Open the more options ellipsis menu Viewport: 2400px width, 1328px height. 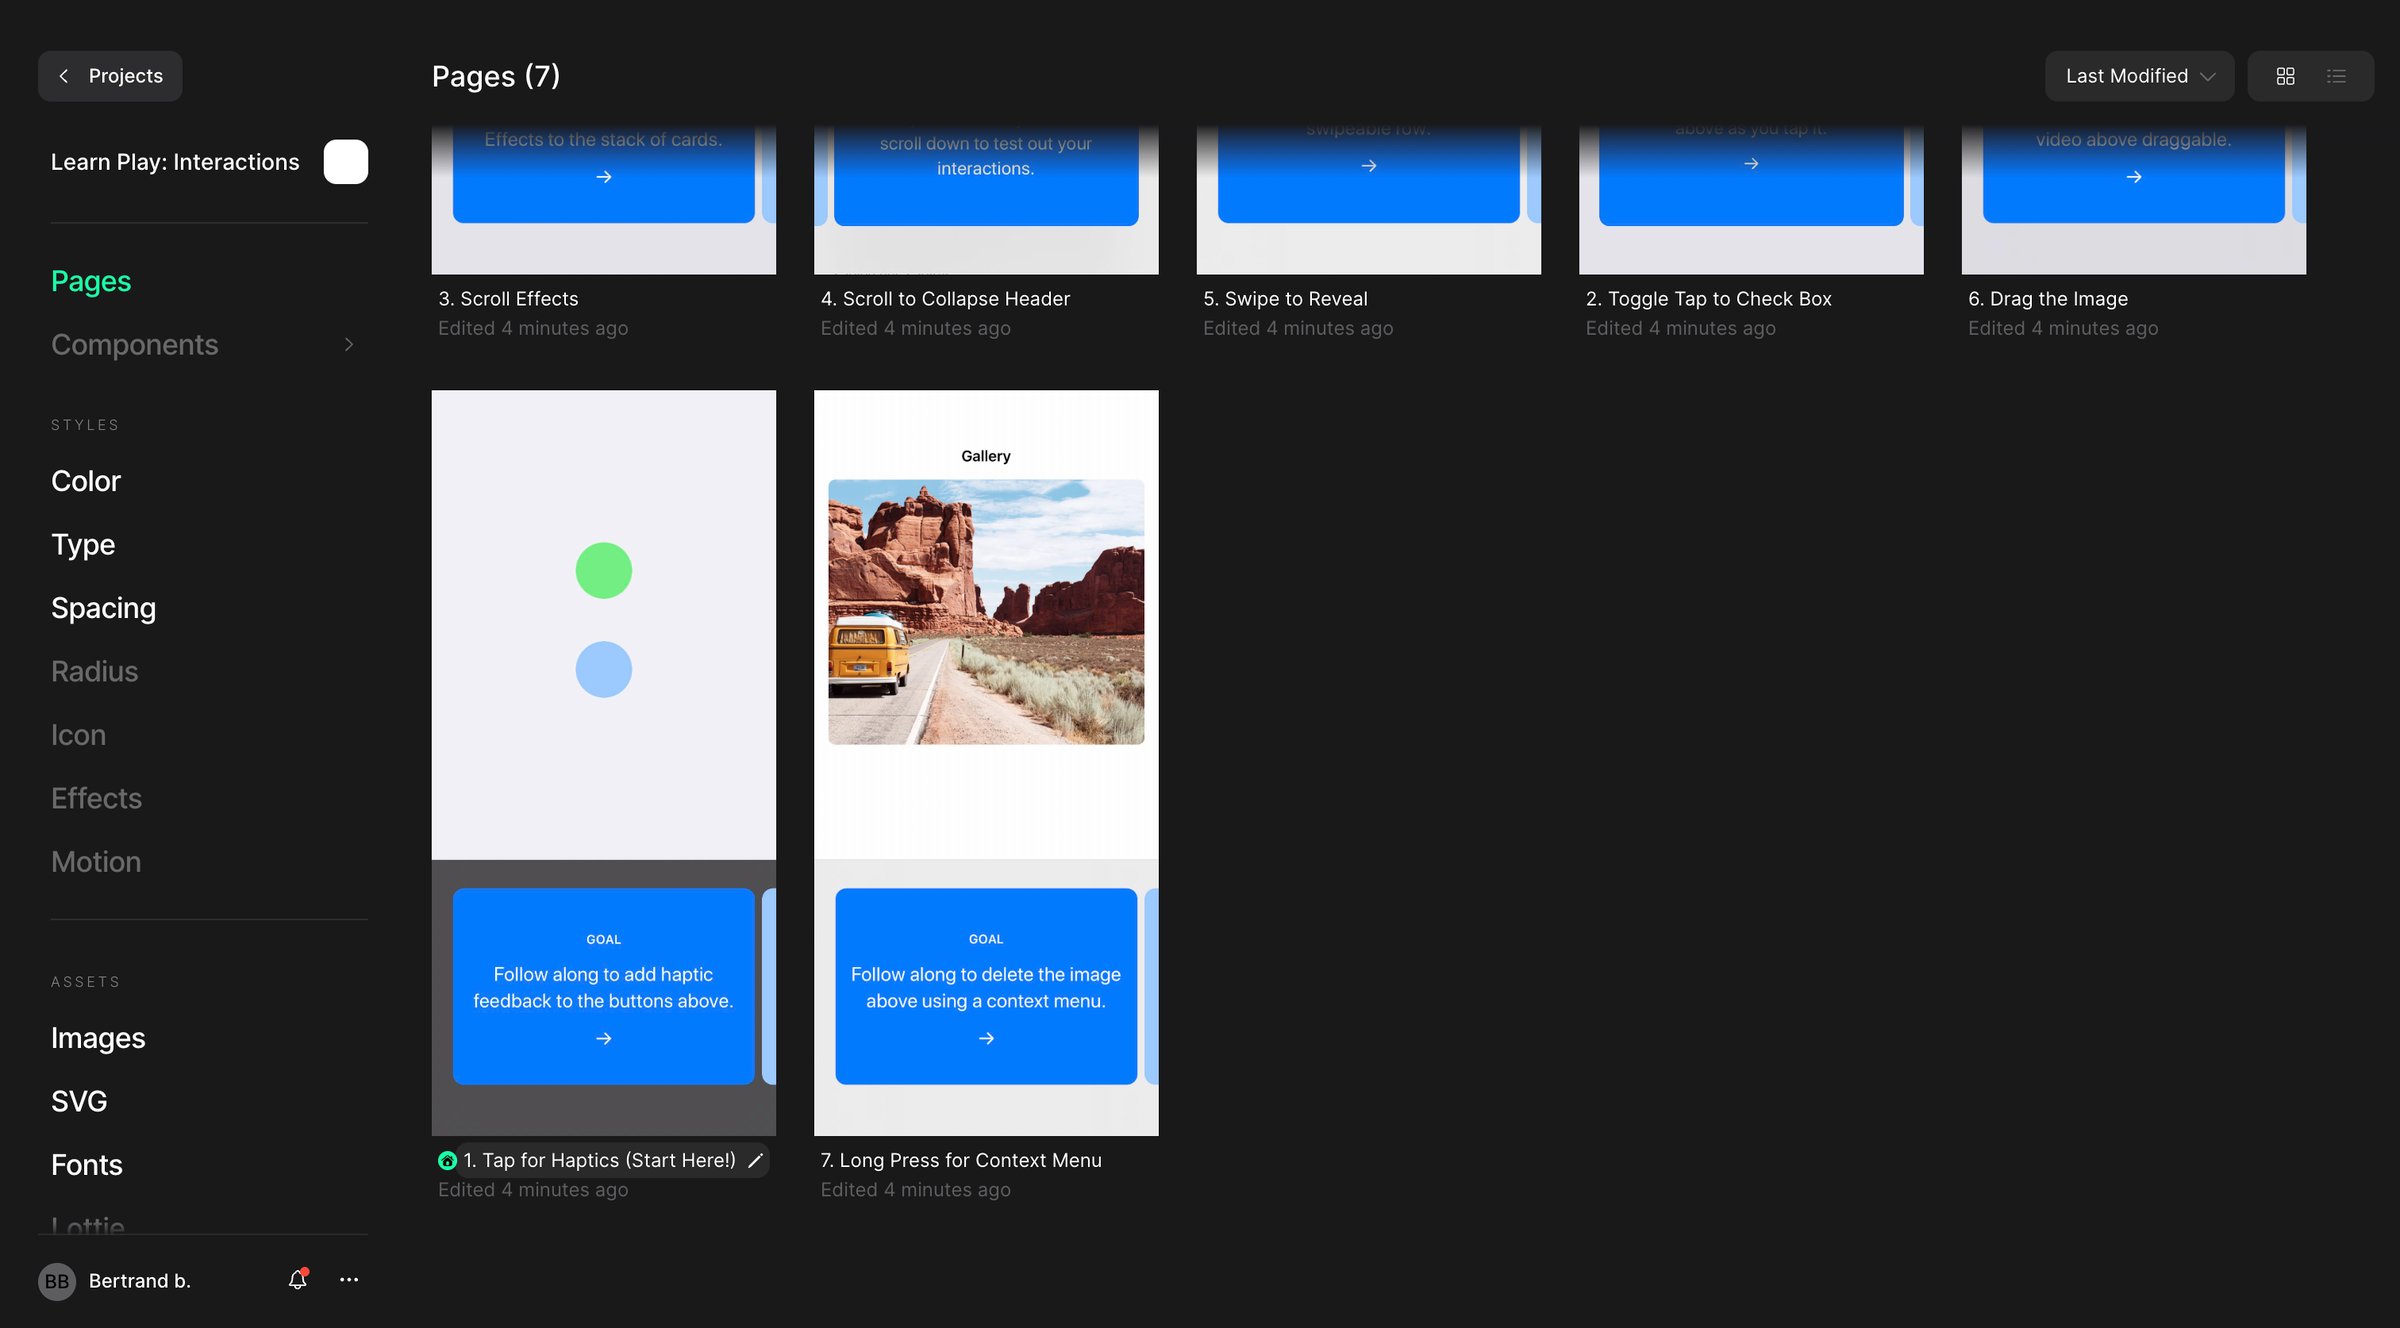[349, 1279]
